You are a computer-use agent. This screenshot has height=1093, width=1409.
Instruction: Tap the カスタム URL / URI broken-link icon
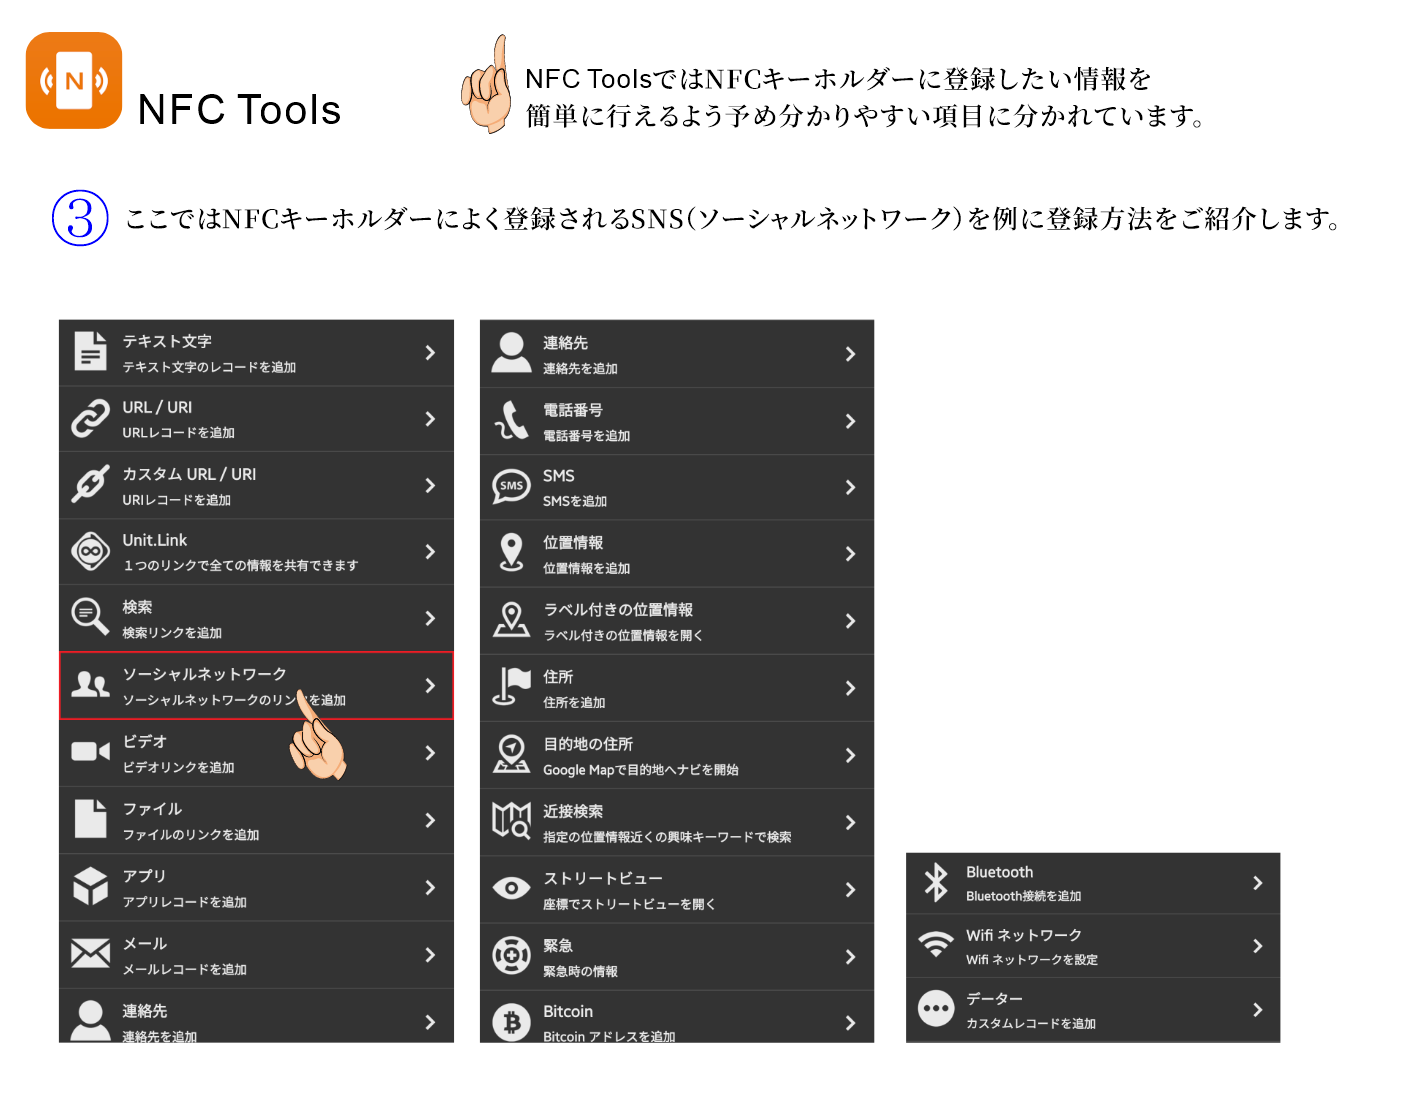click(90, 484)
